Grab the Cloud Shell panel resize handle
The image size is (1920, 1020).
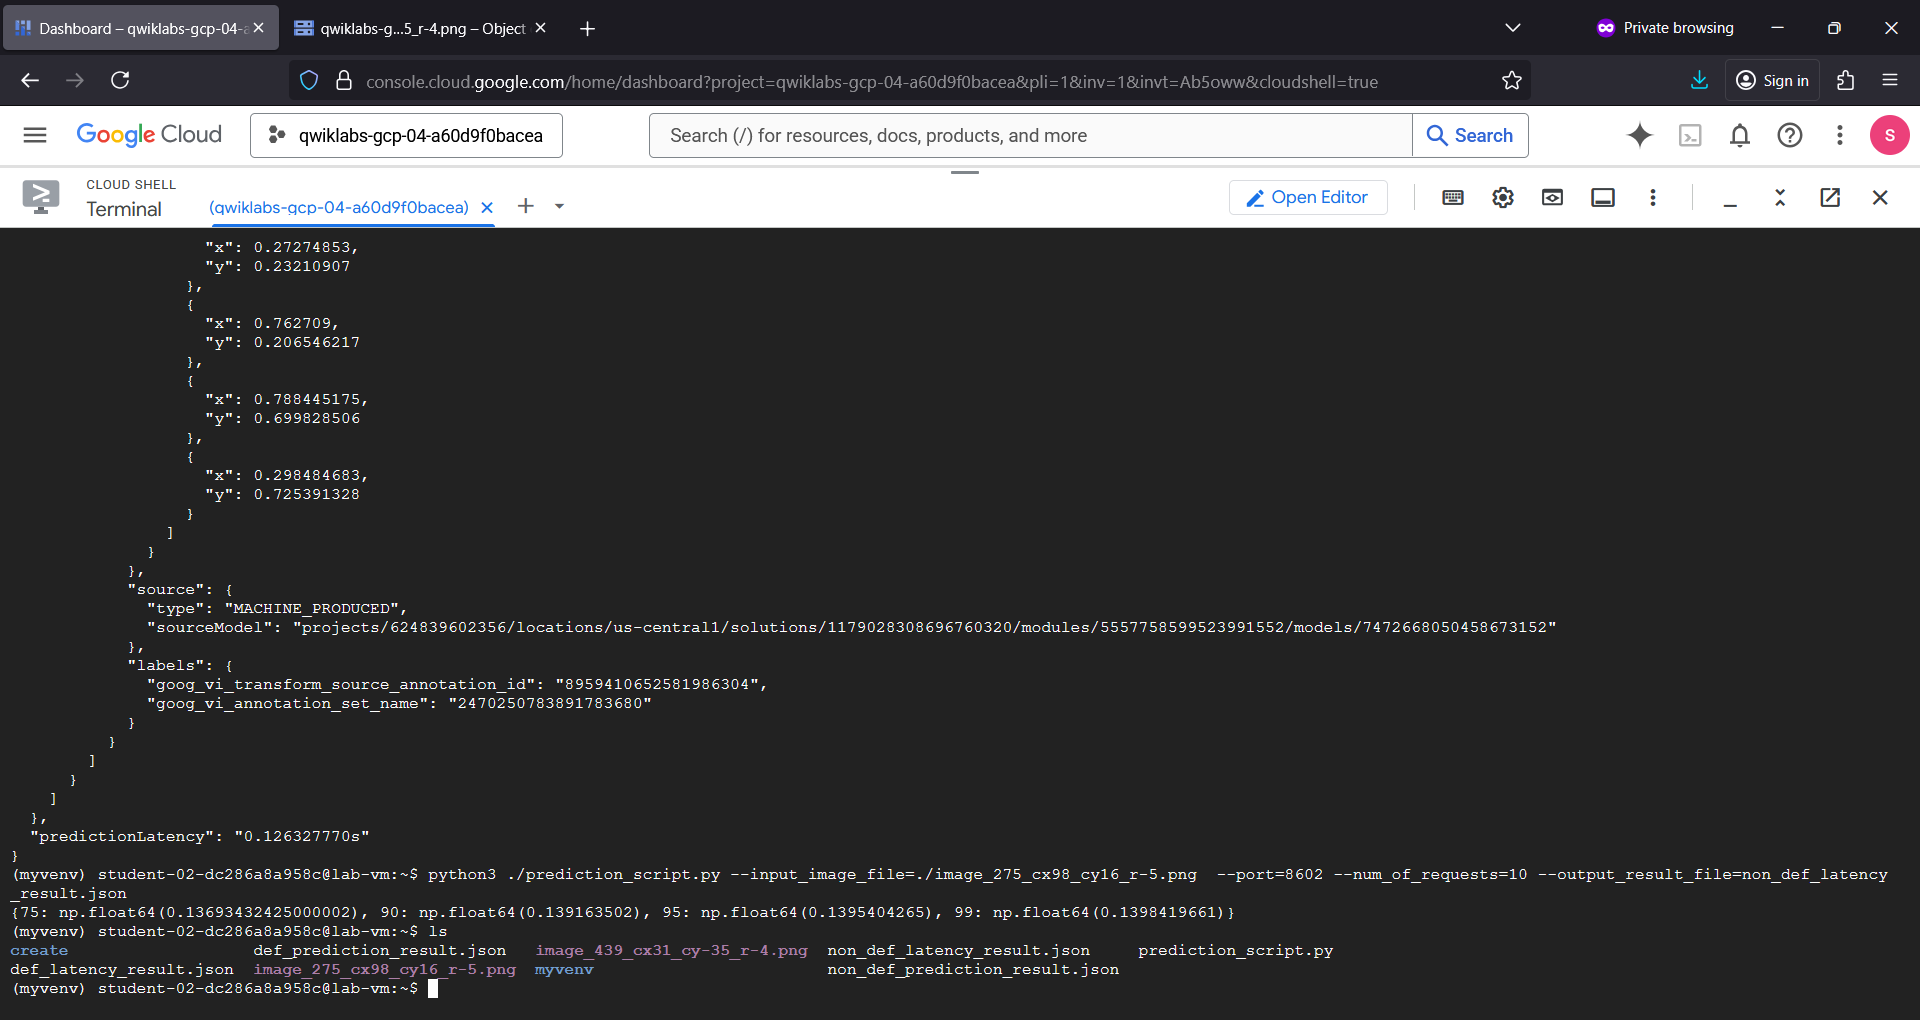(x=965, y=172)
